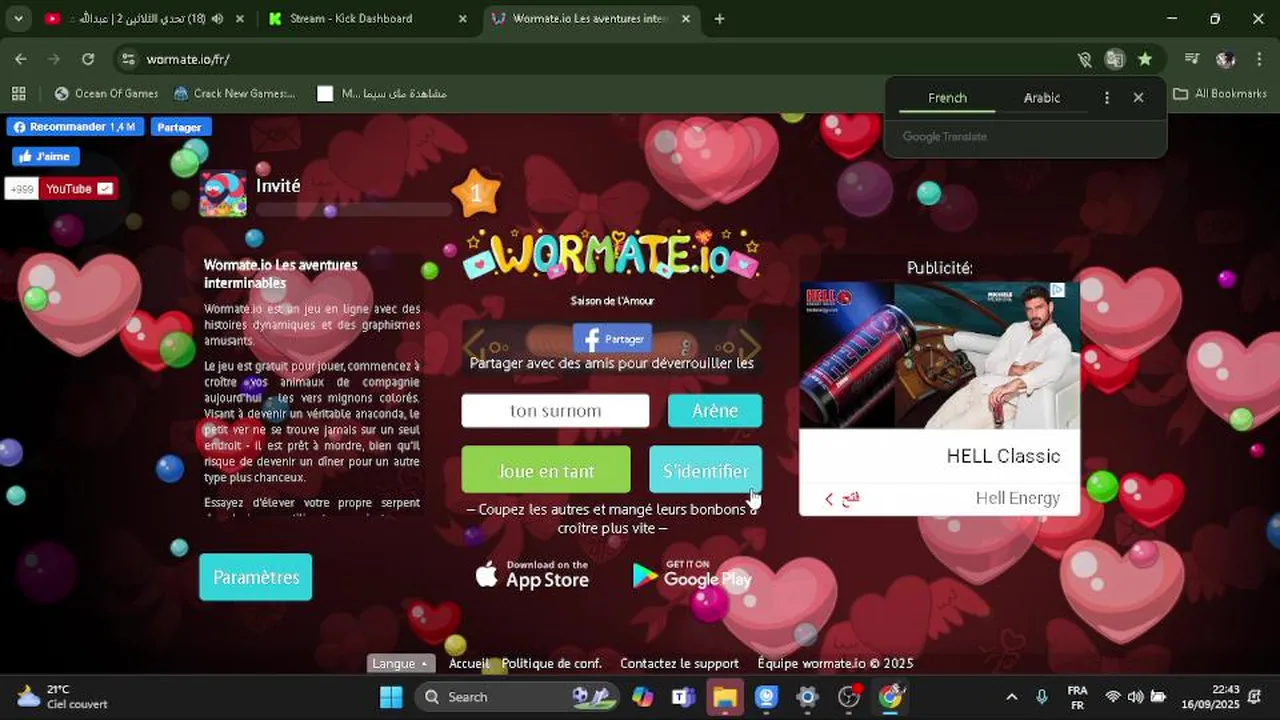The height and width of the screenshot is (720, 1280).
Task: Click the crossed-out tracking icon in address bar
Action: point(1084,59)
